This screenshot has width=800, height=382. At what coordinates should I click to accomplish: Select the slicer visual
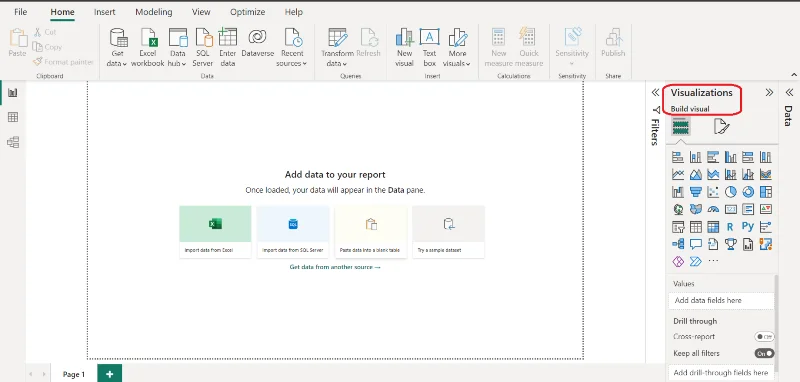(678, 226)
